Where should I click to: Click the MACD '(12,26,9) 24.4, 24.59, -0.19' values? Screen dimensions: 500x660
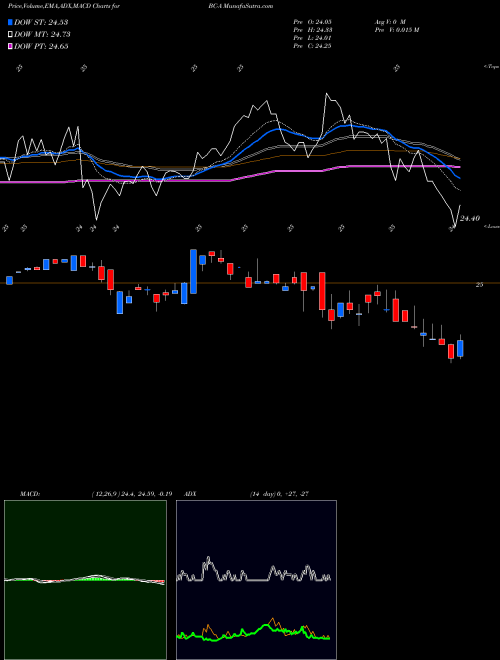pyautogui.click(x=131, y=494)
